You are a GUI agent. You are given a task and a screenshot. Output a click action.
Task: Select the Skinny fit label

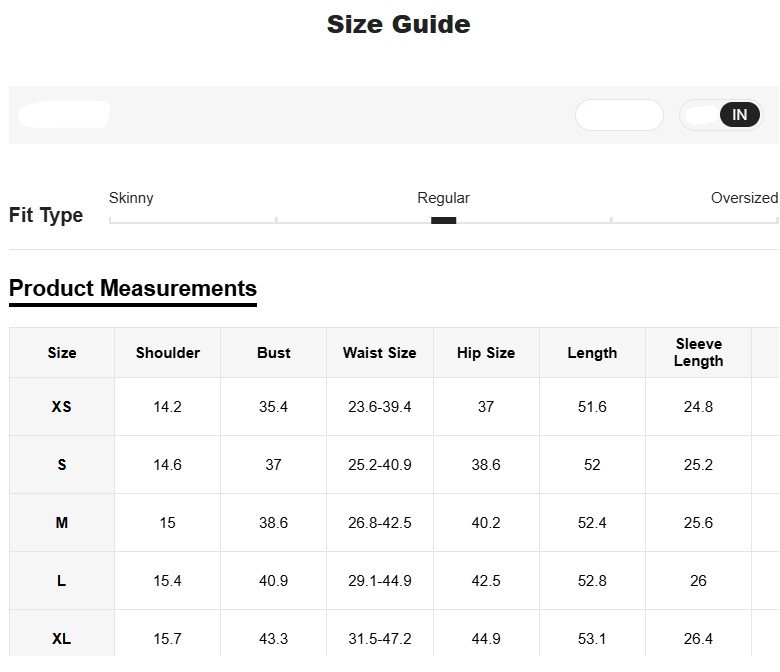point(131,198)
